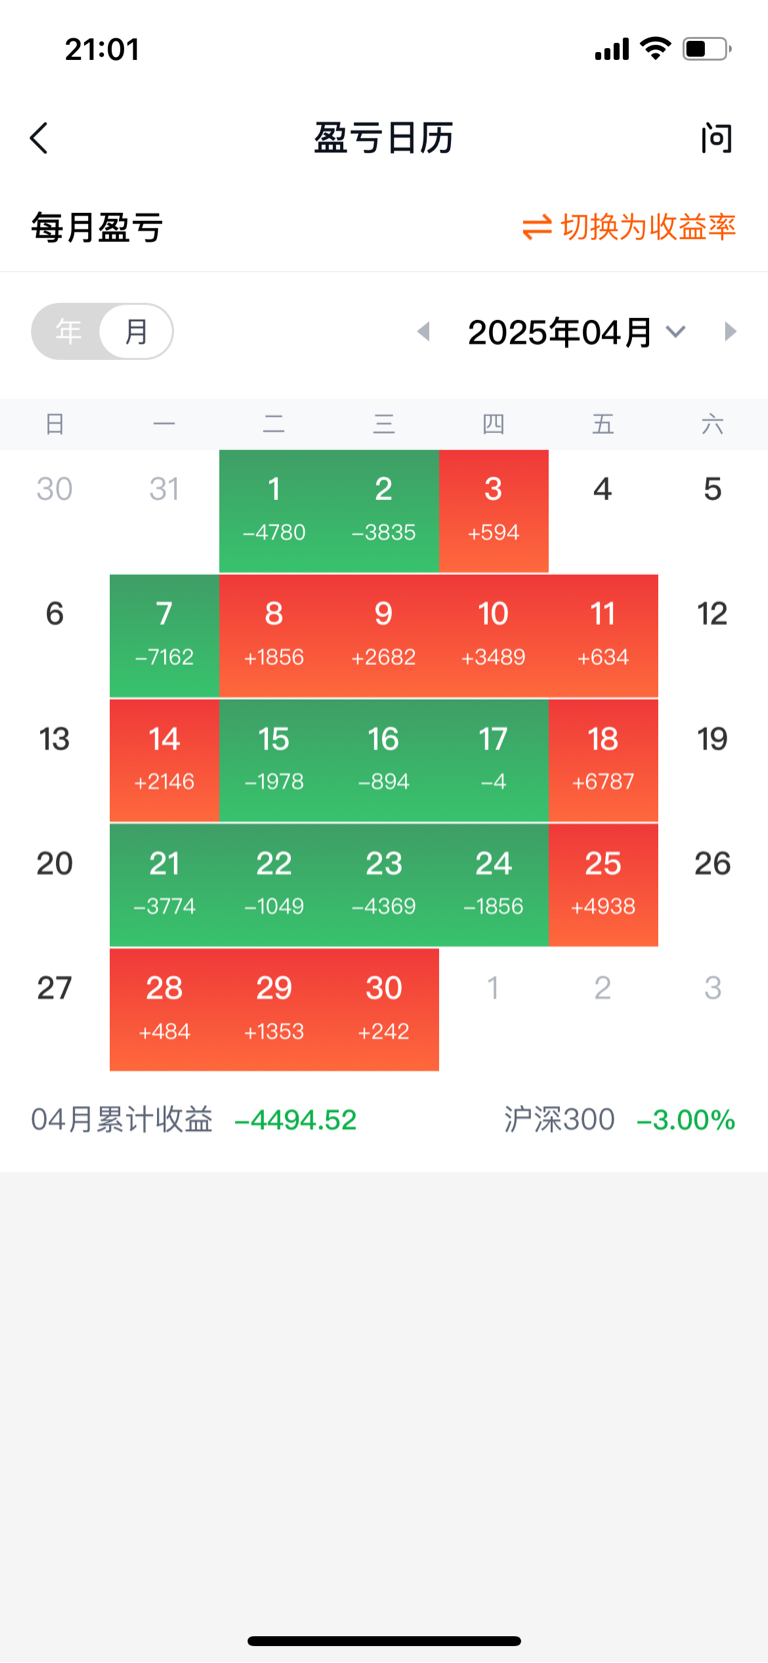Screen dimensions: 768x1663
Task: Tap the back arrow icon
Action: pyautogui.click(x=39, y=138)
